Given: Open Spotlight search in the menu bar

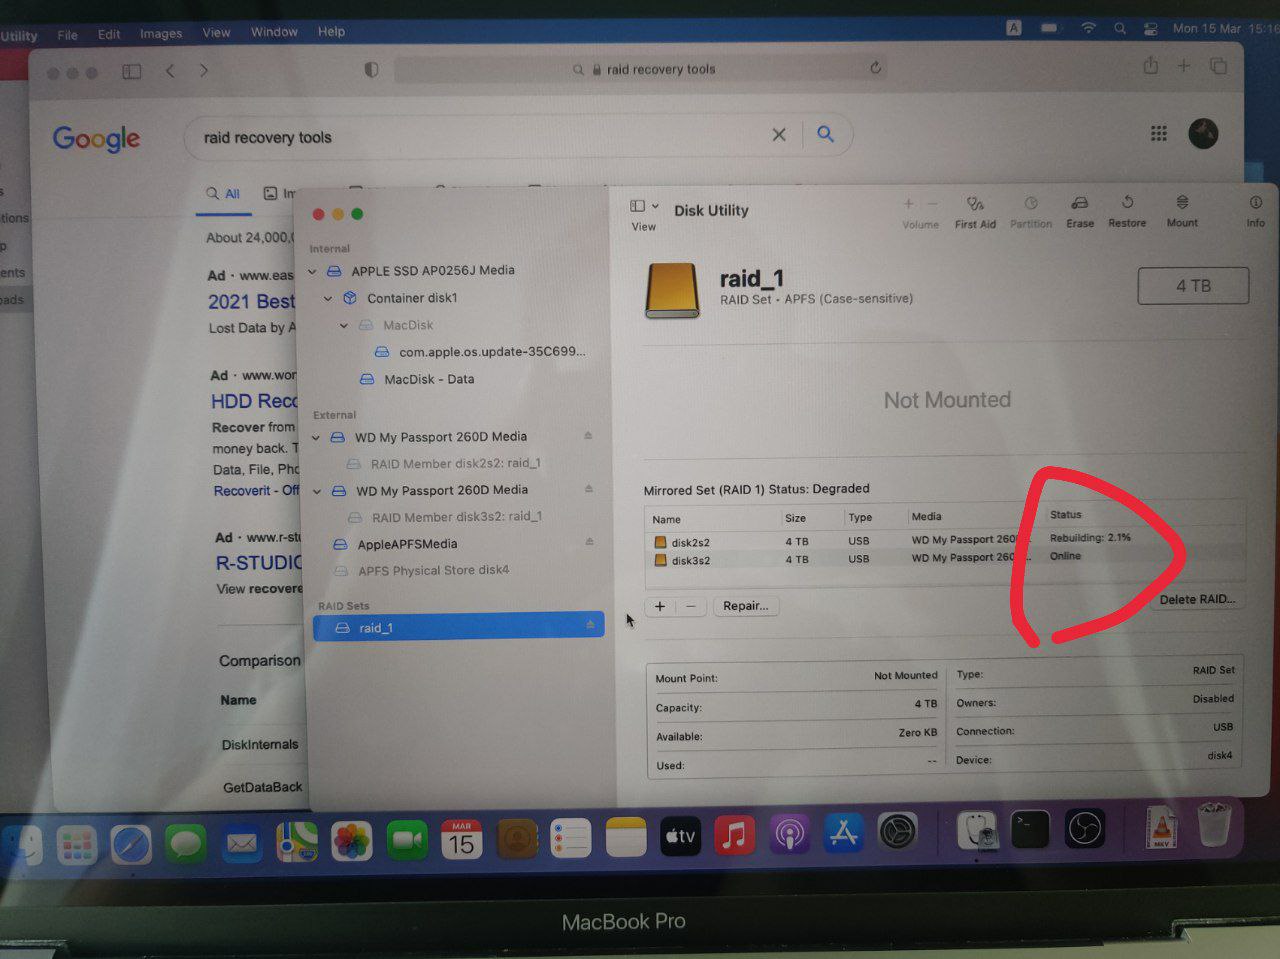Looking at the screenshot, I should [1120, 29].
